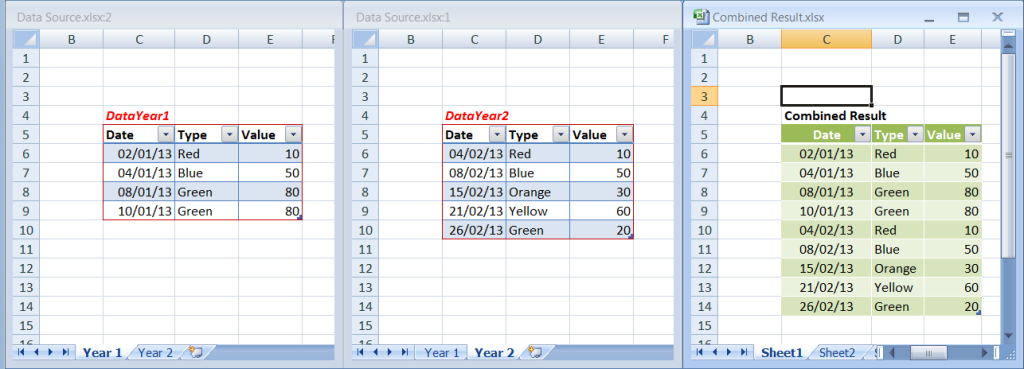Insert new worksheet in Data Source.xlsx:1
Viewport: 1024px width, 369px height.
[536, 353]
